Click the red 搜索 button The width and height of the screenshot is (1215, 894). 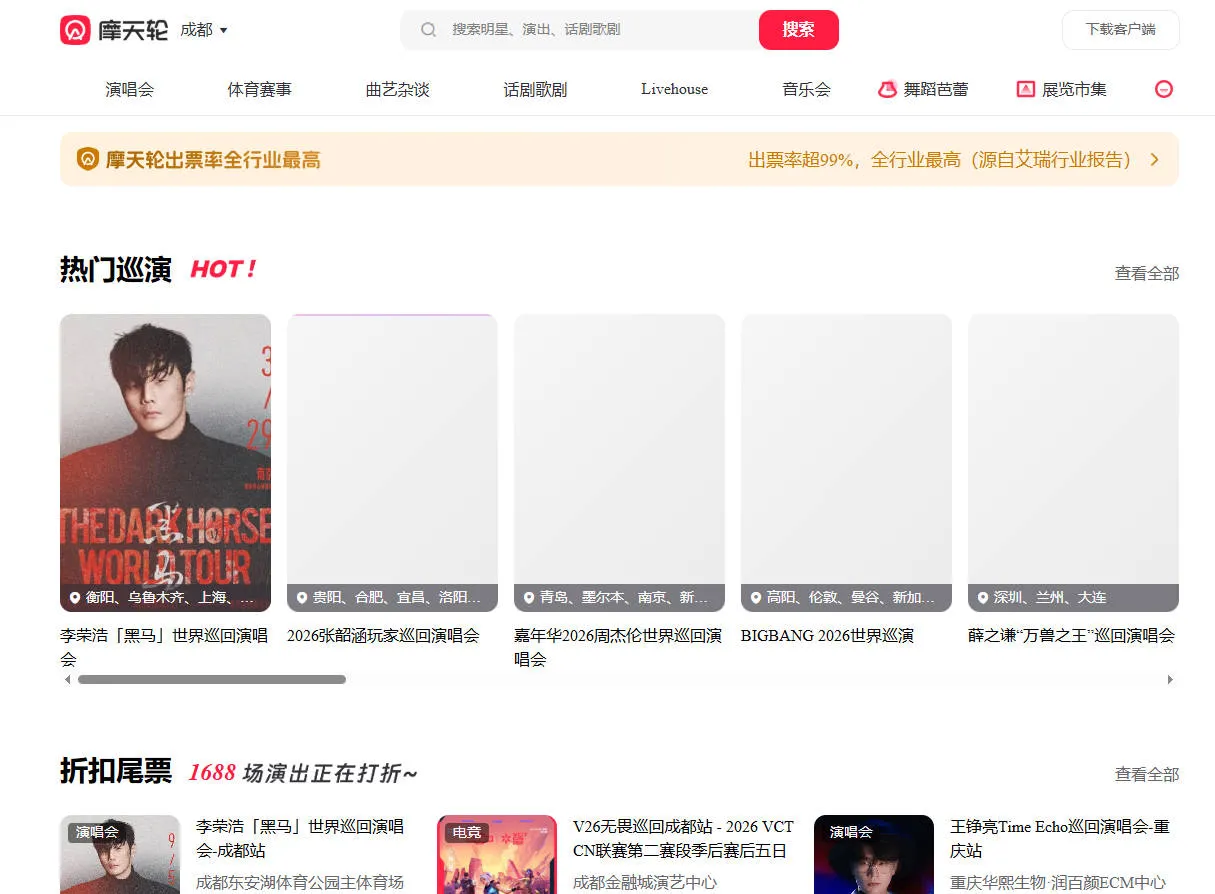799,30
